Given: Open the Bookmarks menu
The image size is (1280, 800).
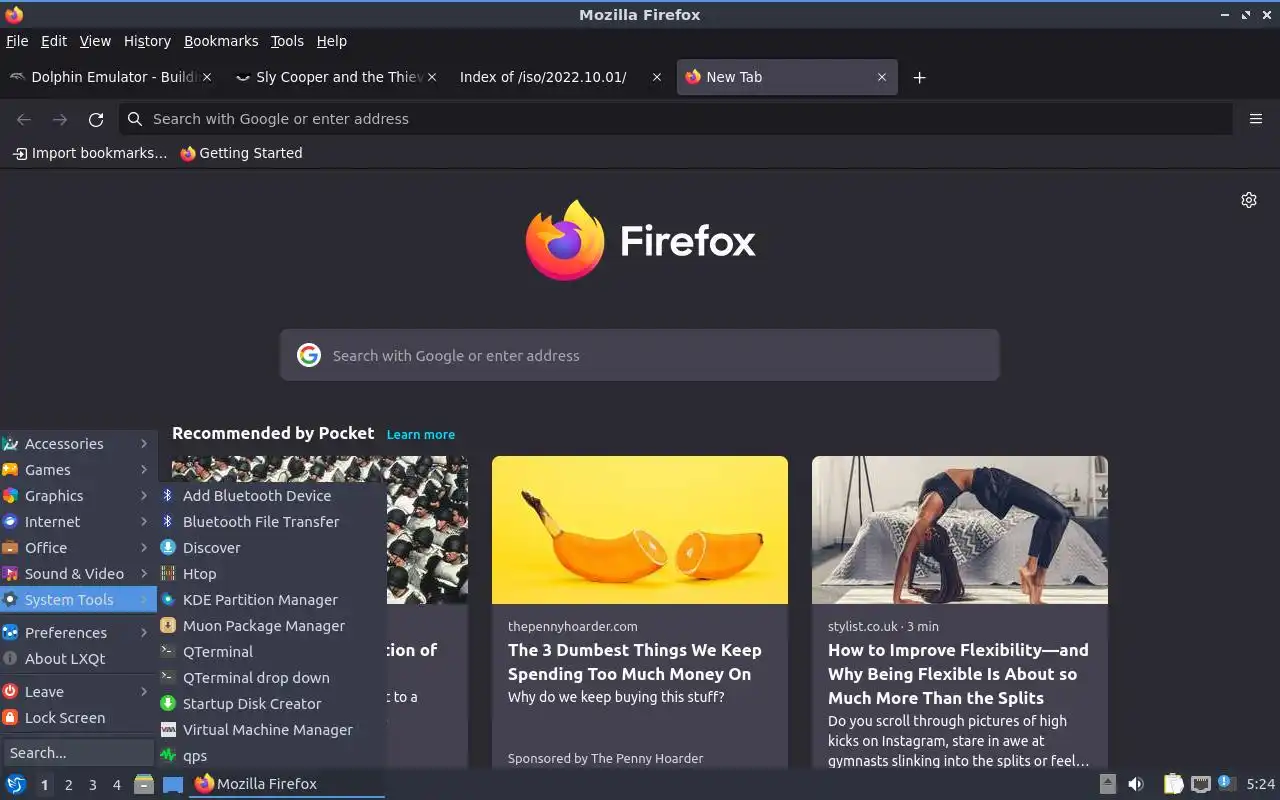Looking at the screenshot, I should (221, 41).
